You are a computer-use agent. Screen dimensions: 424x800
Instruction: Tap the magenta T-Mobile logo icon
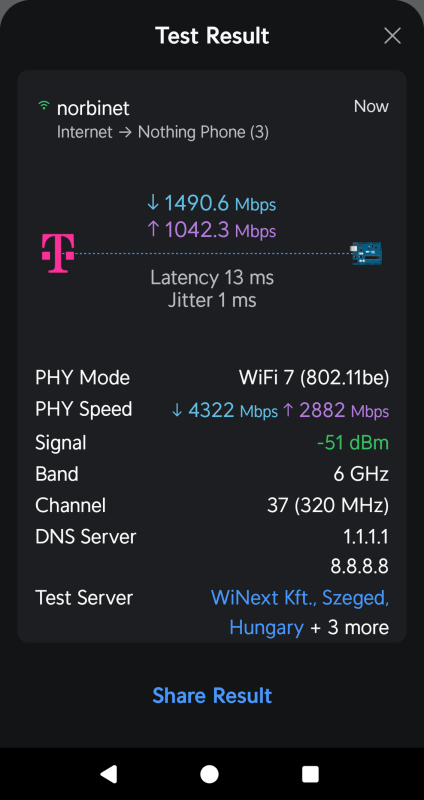tap(58, 253)
